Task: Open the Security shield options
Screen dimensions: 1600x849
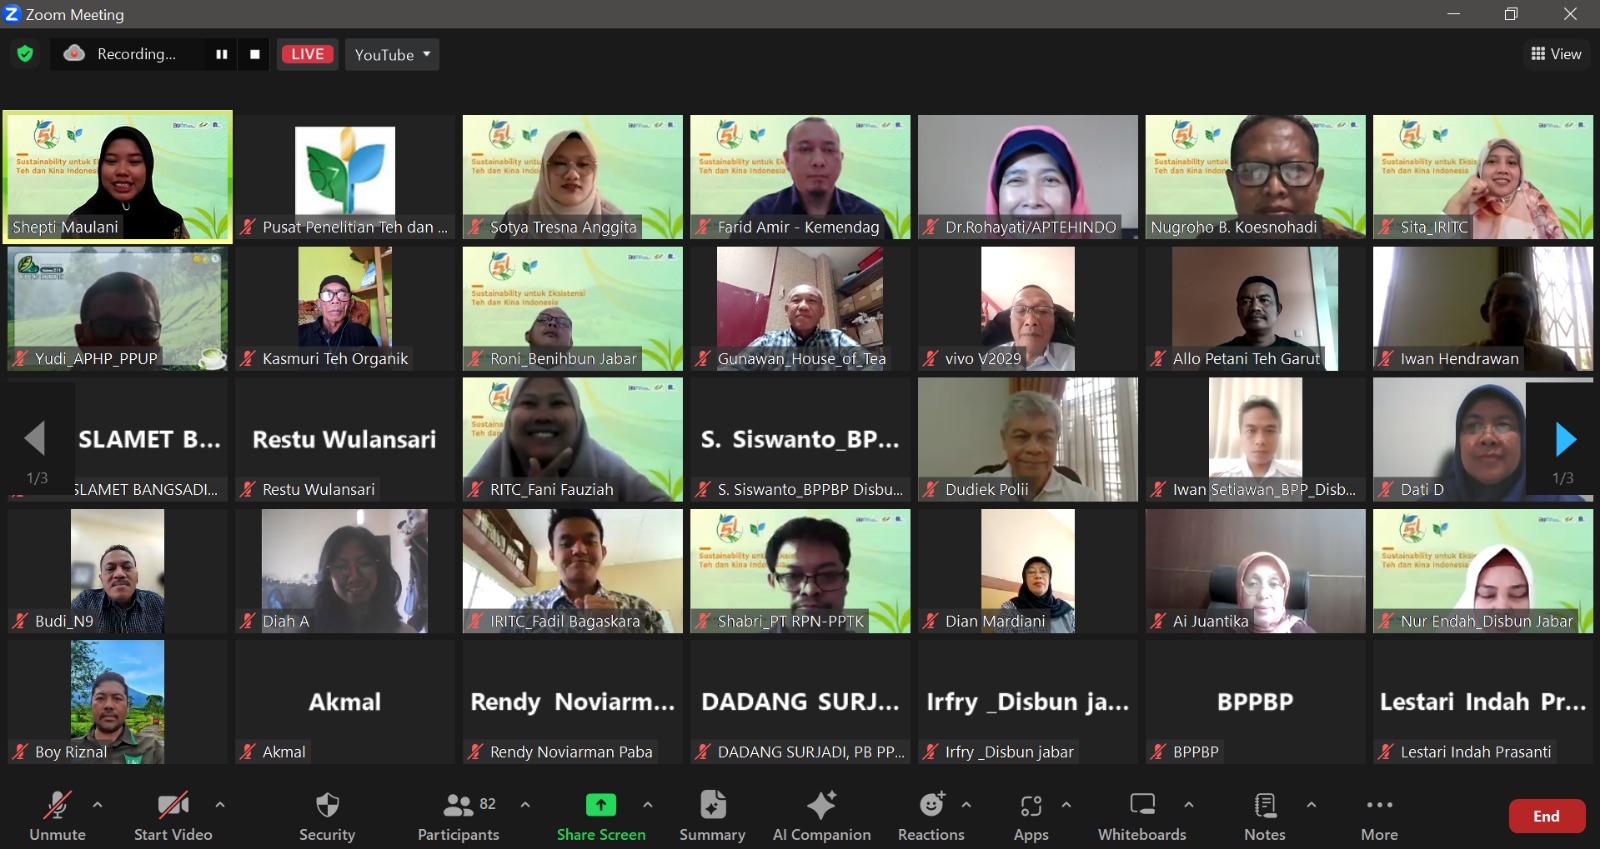Action: pos(327,816)
